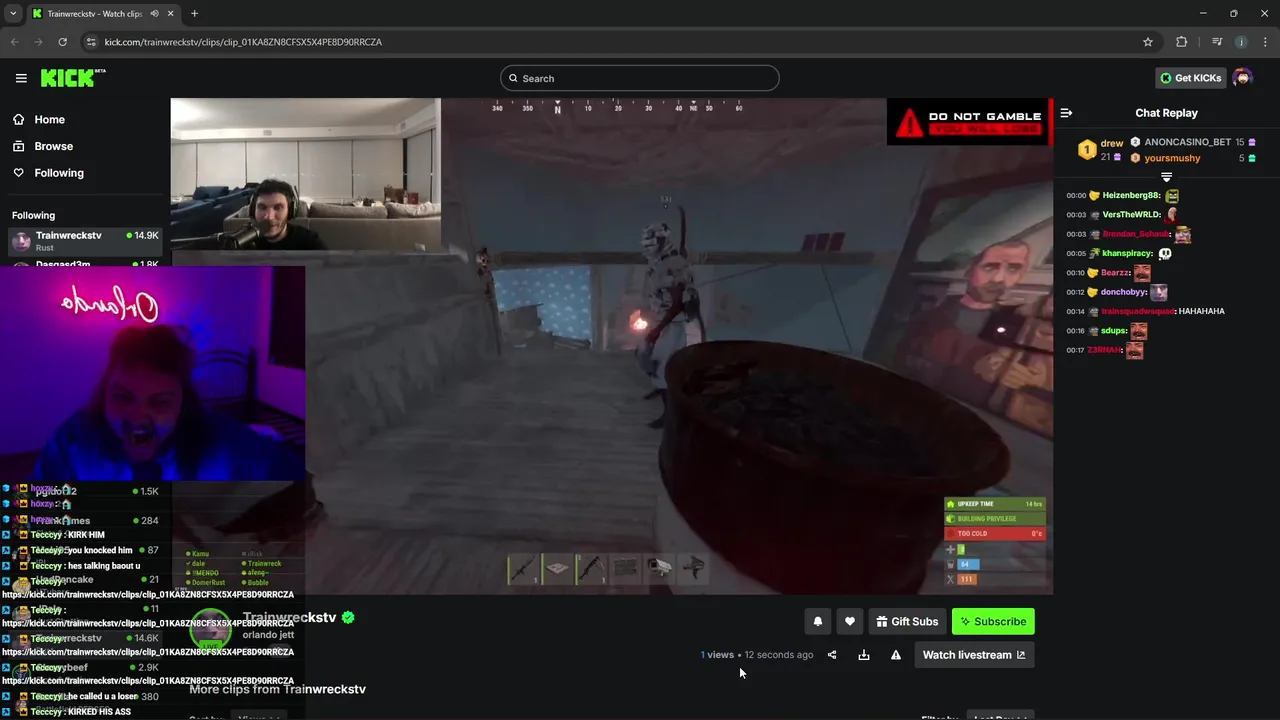Click donchobyy username in chat replay
The image size is (1280, 720).
click(x=1123, y=292)
